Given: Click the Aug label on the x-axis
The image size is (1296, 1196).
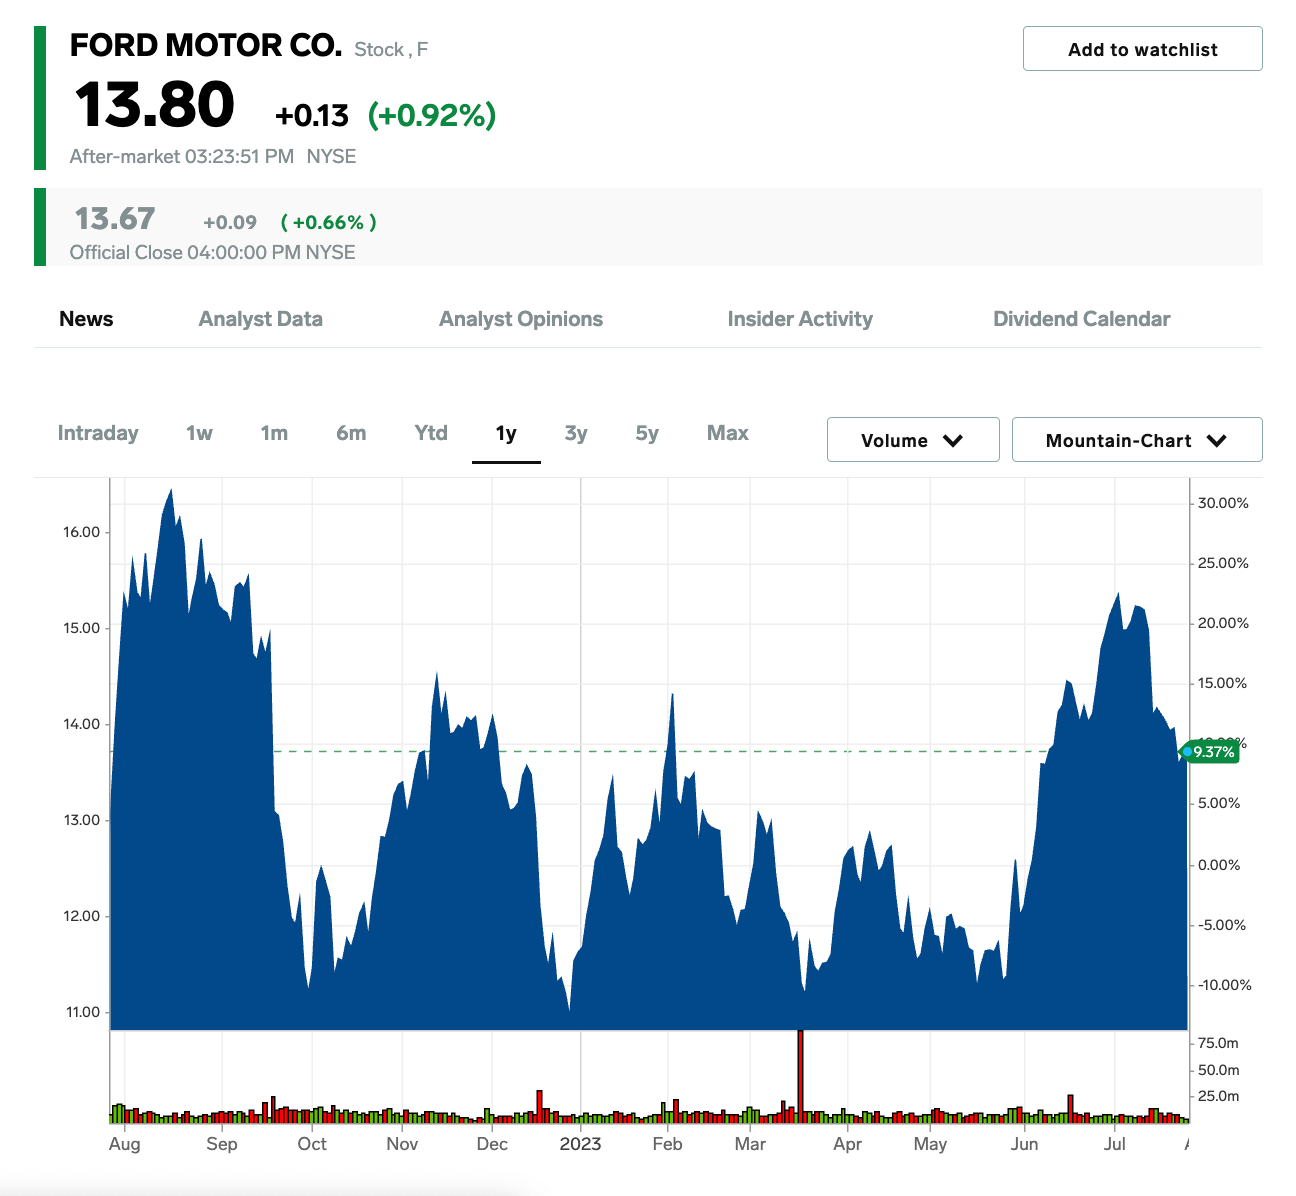Looking at the screenshot, I should (125, 1144).
